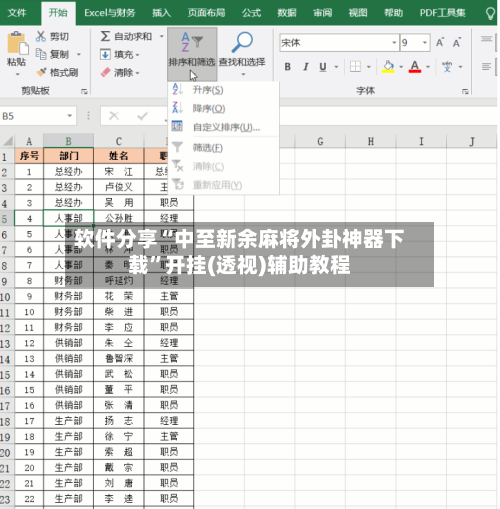Click cell with name 鲁智深

pyautogui.click(x=119, y=358)
